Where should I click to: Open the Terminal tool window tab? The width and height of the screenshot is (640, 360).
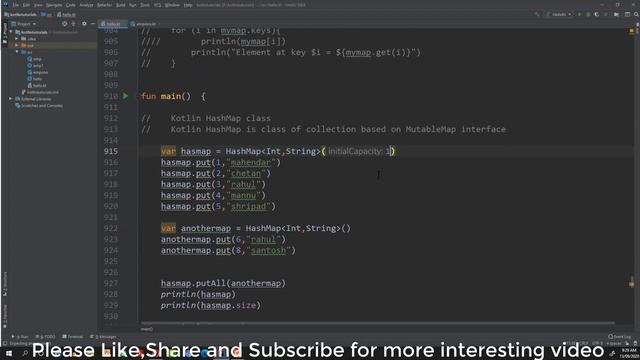73,337
